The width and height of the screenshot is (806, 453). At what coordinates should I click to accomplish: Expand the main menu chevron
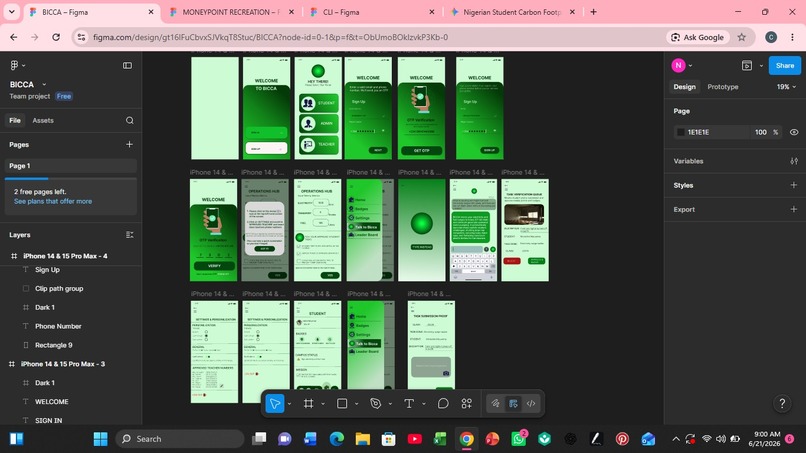tap(24, 65)
